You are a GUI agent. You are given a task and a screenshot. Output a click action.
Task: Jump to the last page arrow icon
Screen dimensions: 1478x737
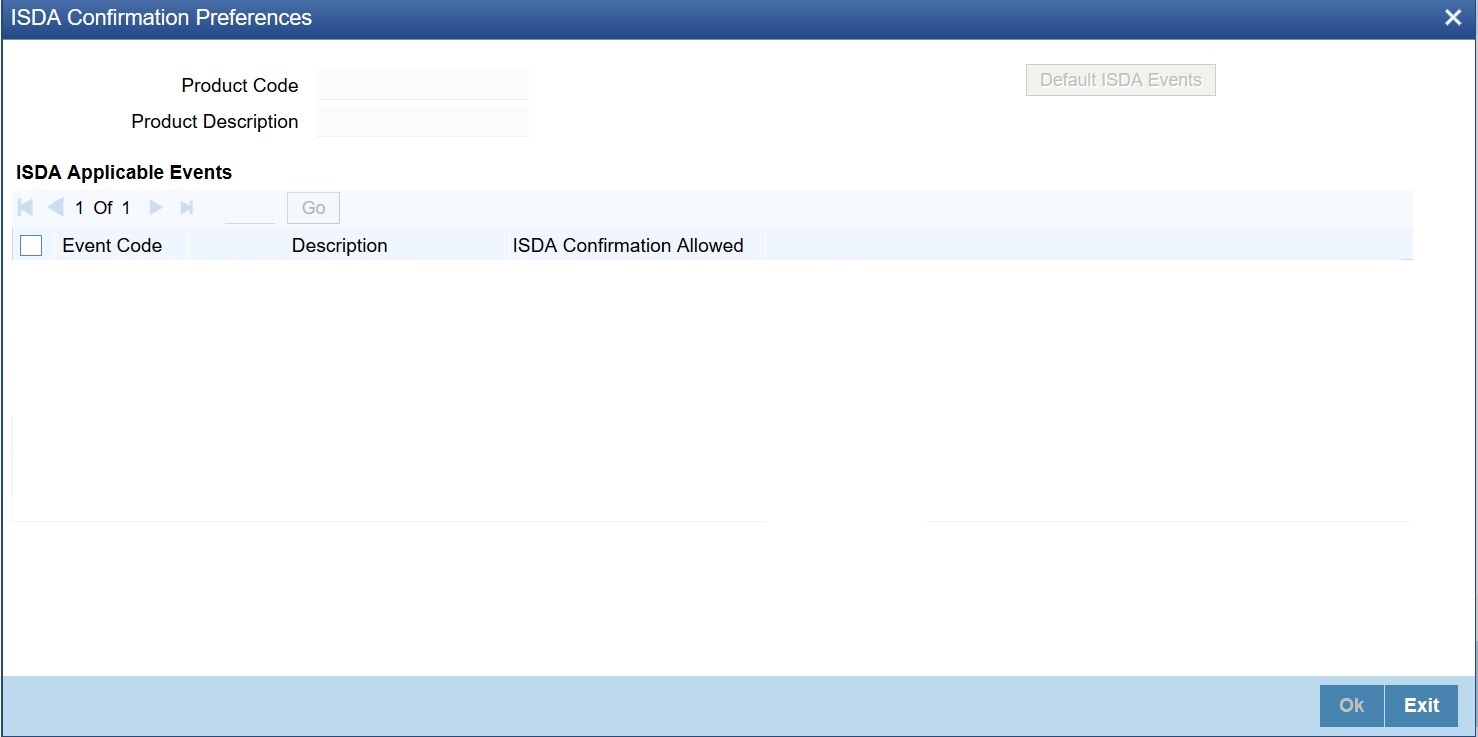tap(186, 207)
